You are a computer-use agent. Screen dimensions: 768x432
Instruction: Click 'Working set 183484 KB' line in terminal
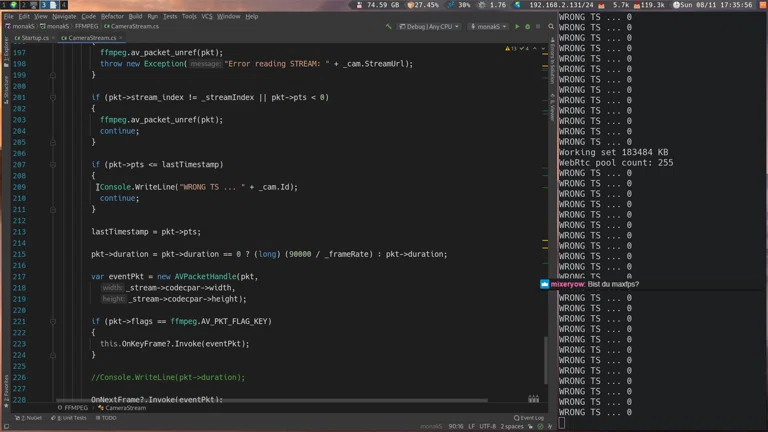614,152
